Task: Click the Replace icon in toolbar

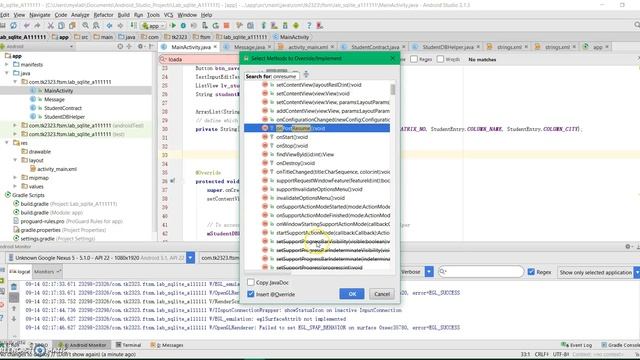Action: coord(96,26)
